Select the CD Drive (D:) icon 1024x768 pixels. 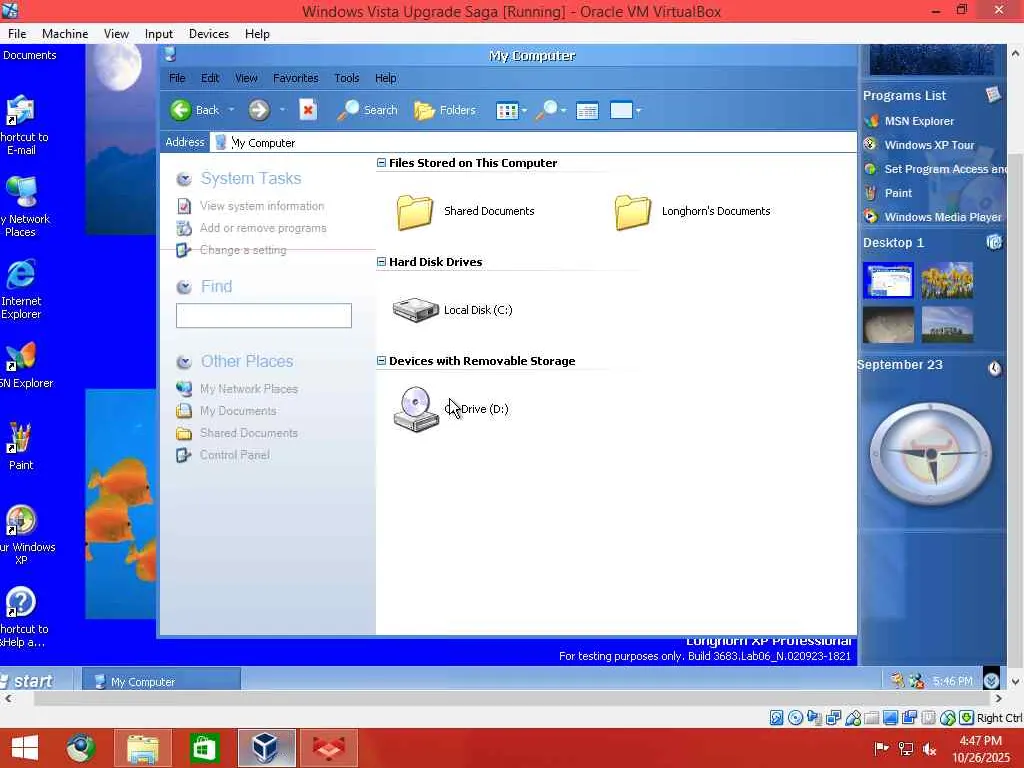(x=416, y=409)
